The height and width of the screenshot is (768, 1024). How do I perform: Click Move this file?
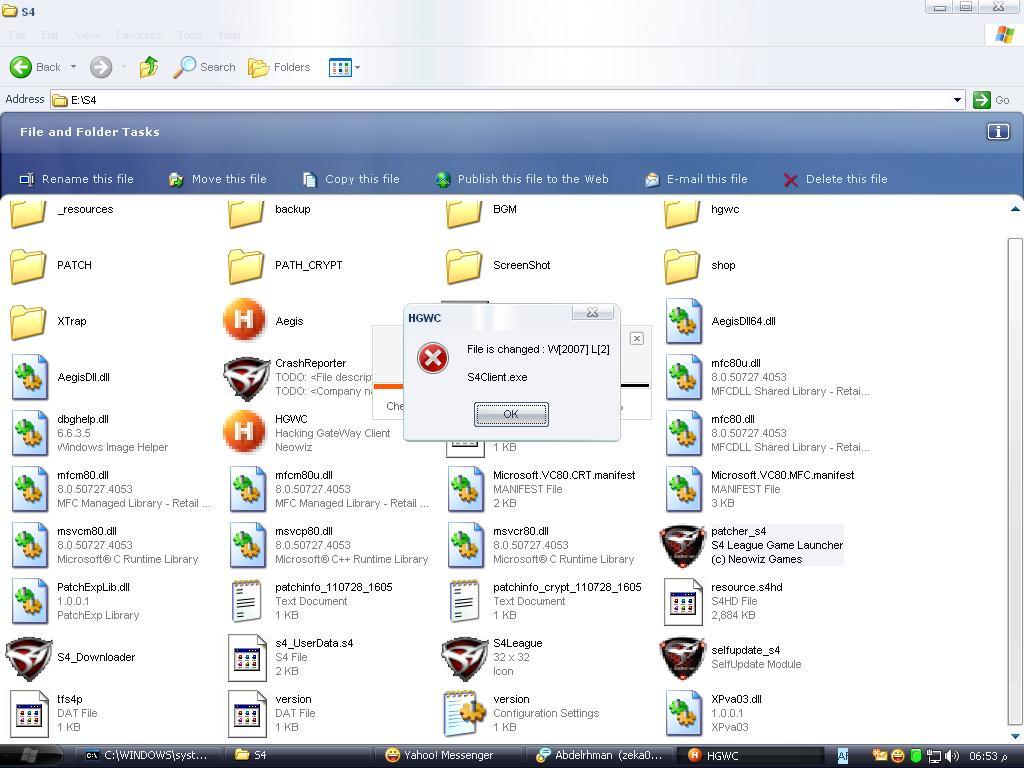point(217,179)
